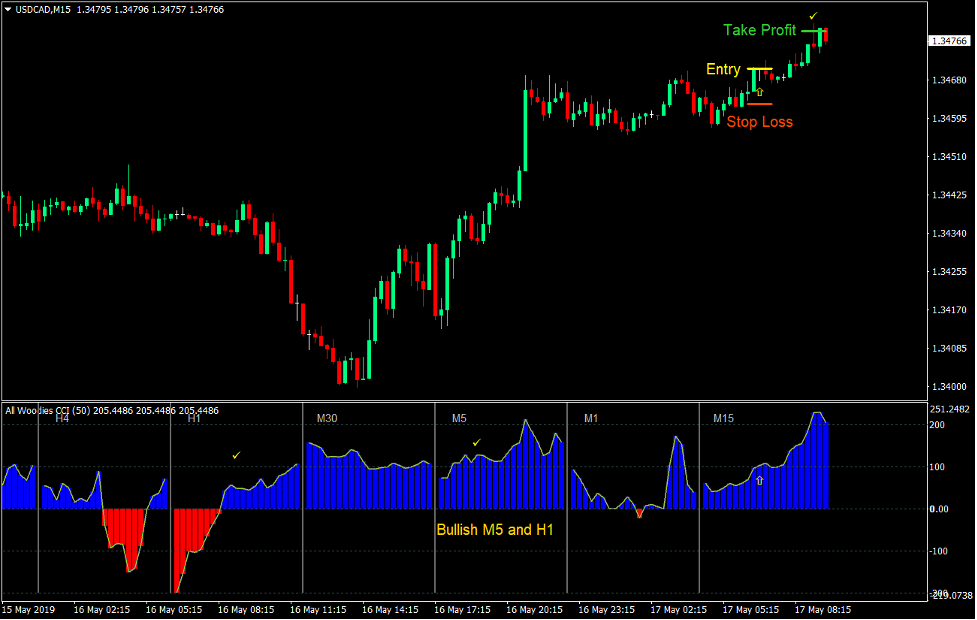977x620 pixels.
Task: Click the Take Profit text label
Action: (759, 31)
